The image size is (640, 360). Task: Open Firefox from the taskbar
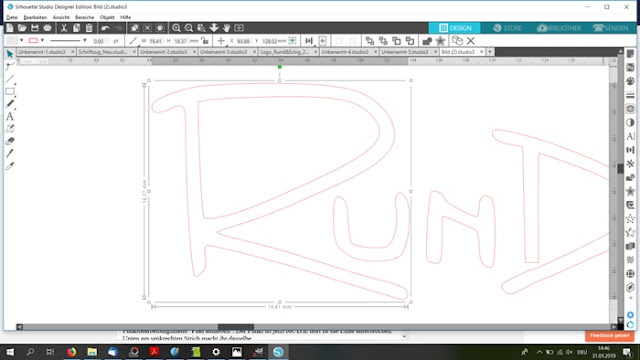click(71, 351)
